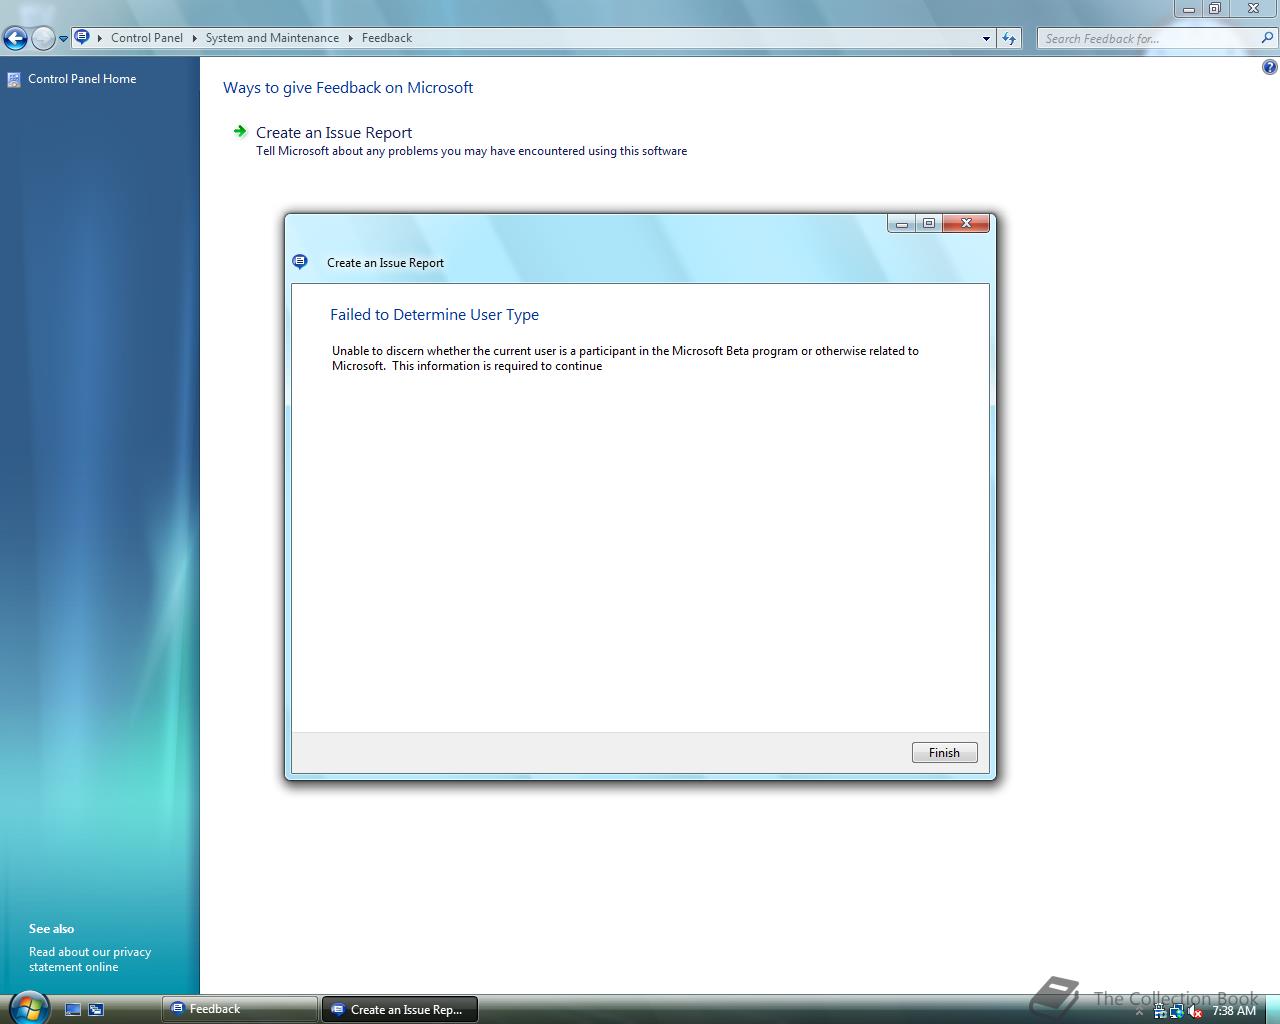Click Control Panel Home sidebar icon

[x=14, y=80]
